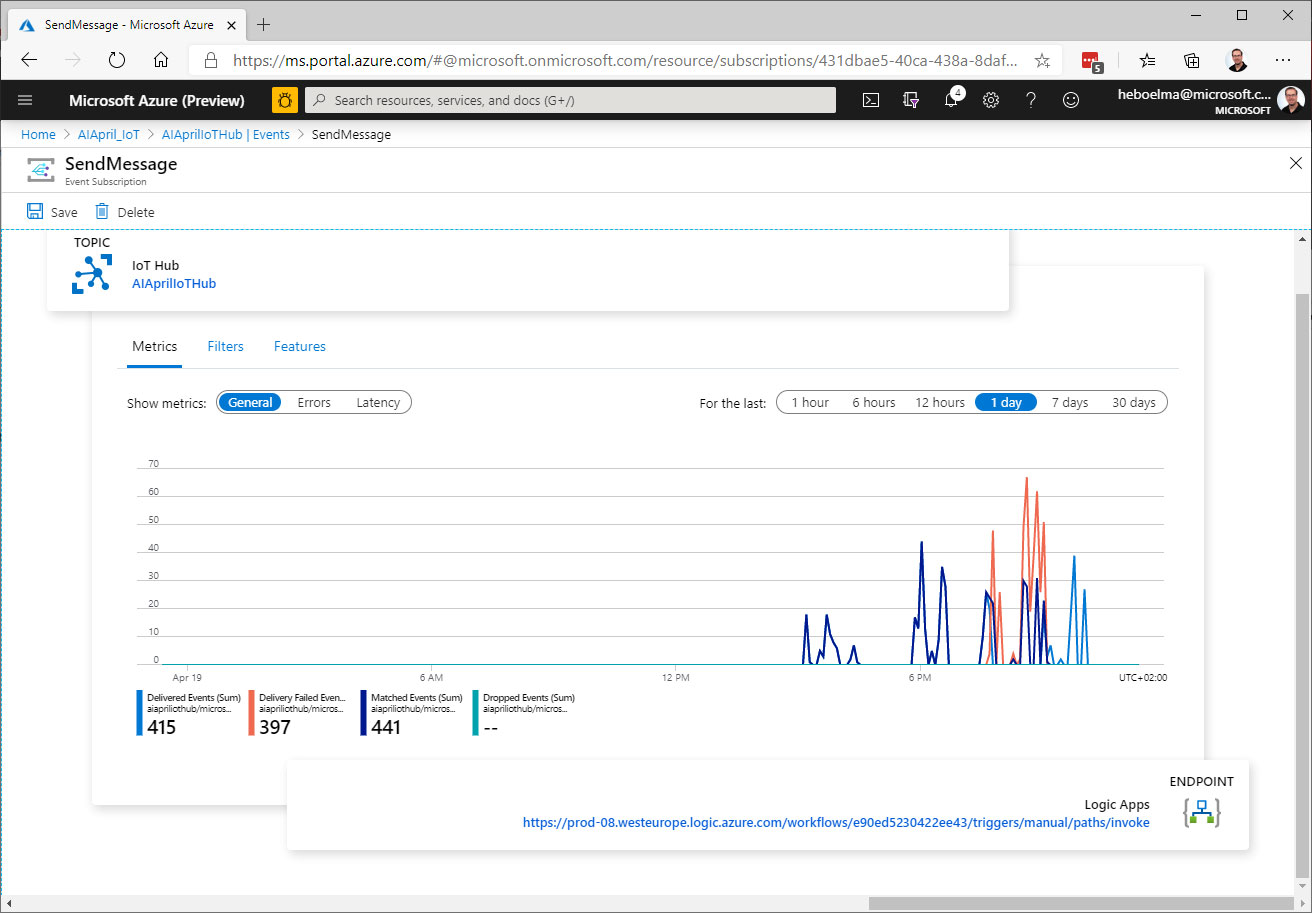1312x913 pixels.
Task: View site information lock icon
Action: coord(211,61)
